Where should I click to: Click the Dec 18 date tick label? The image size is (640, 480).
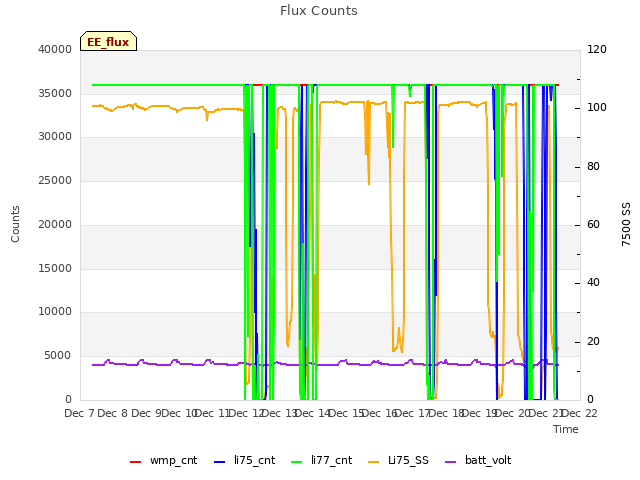point(446,413)
